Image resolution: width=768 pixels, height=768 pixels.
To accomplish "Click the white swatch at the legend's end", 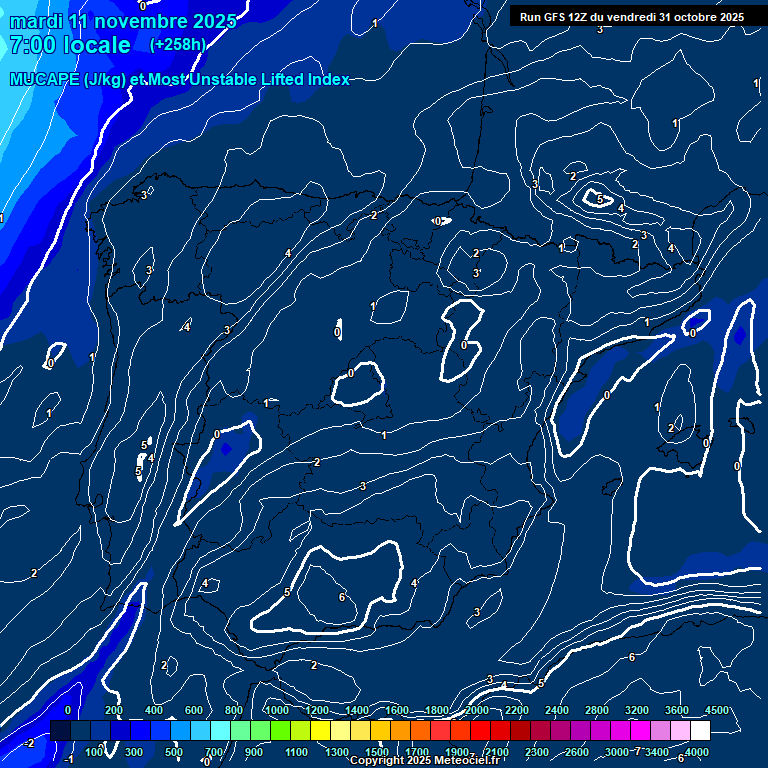I will tap(700, 730).
